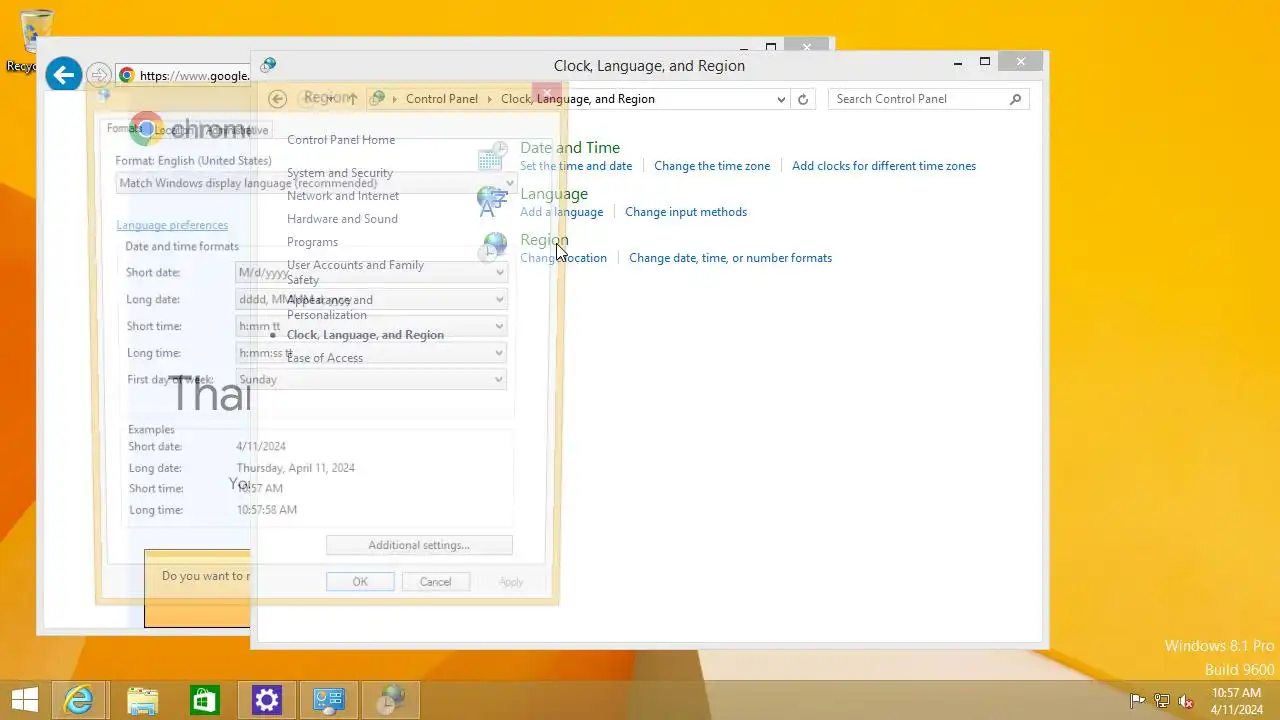This screenshot has height=720, width=1280.
Task: Open Control Panel Home in sidebar
Action: point(341,140)
